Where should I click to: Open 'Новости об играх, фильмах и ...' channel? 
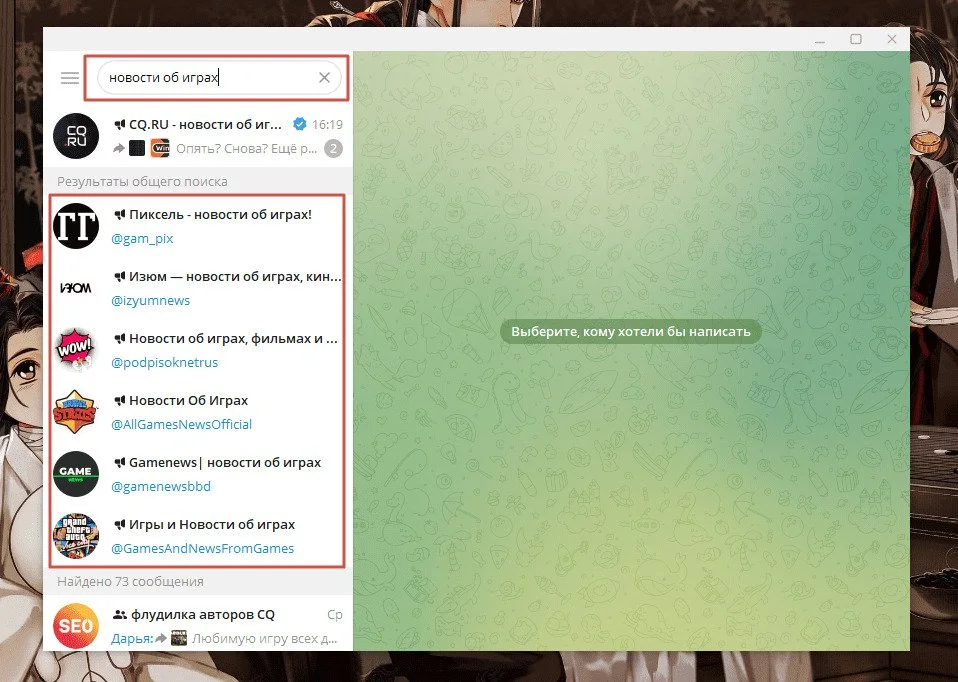pyautogui.click(x=198, y=350)
